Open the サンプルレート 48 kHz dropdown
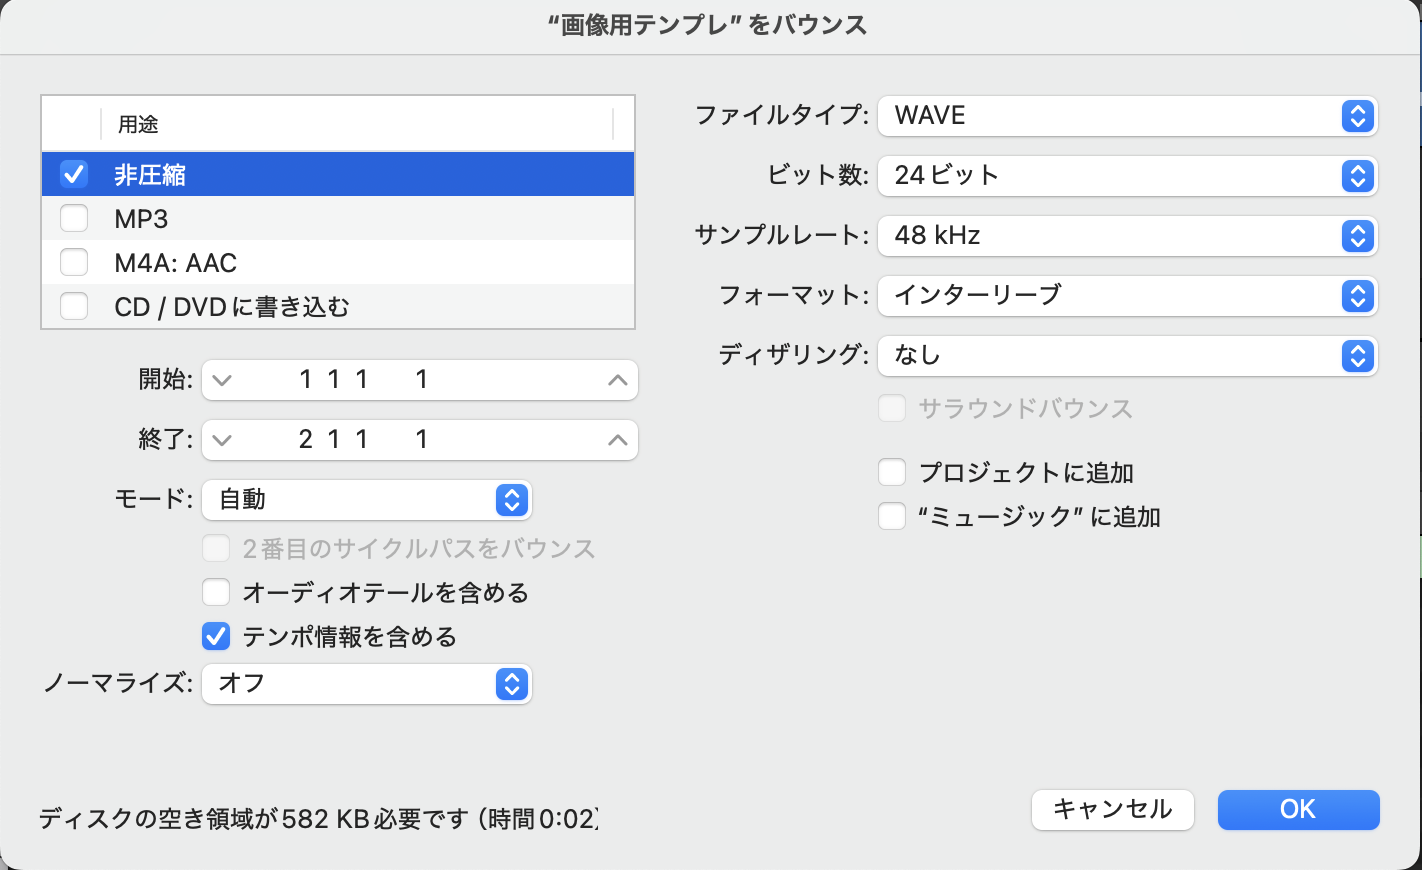 coord(1127,236)
